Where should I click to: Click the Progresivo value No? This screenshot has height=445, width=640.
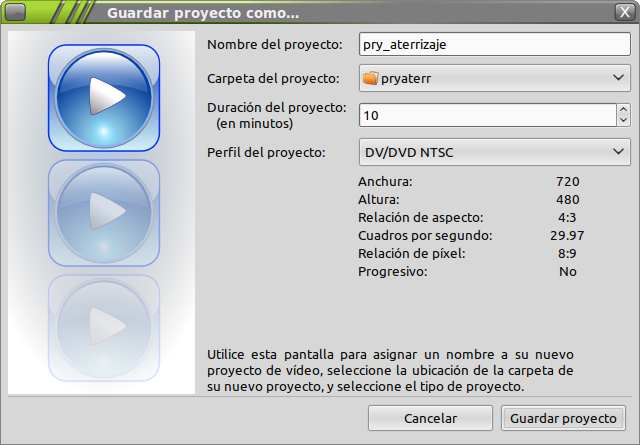(568, 271)
